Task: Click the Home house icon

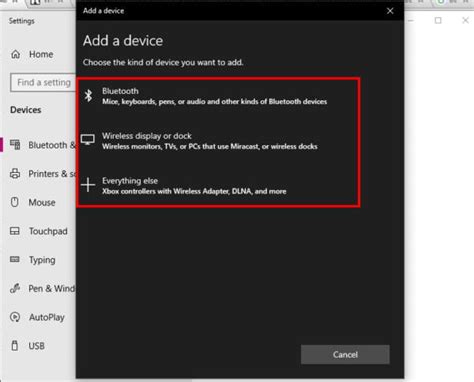Action: tap(15, 54)
